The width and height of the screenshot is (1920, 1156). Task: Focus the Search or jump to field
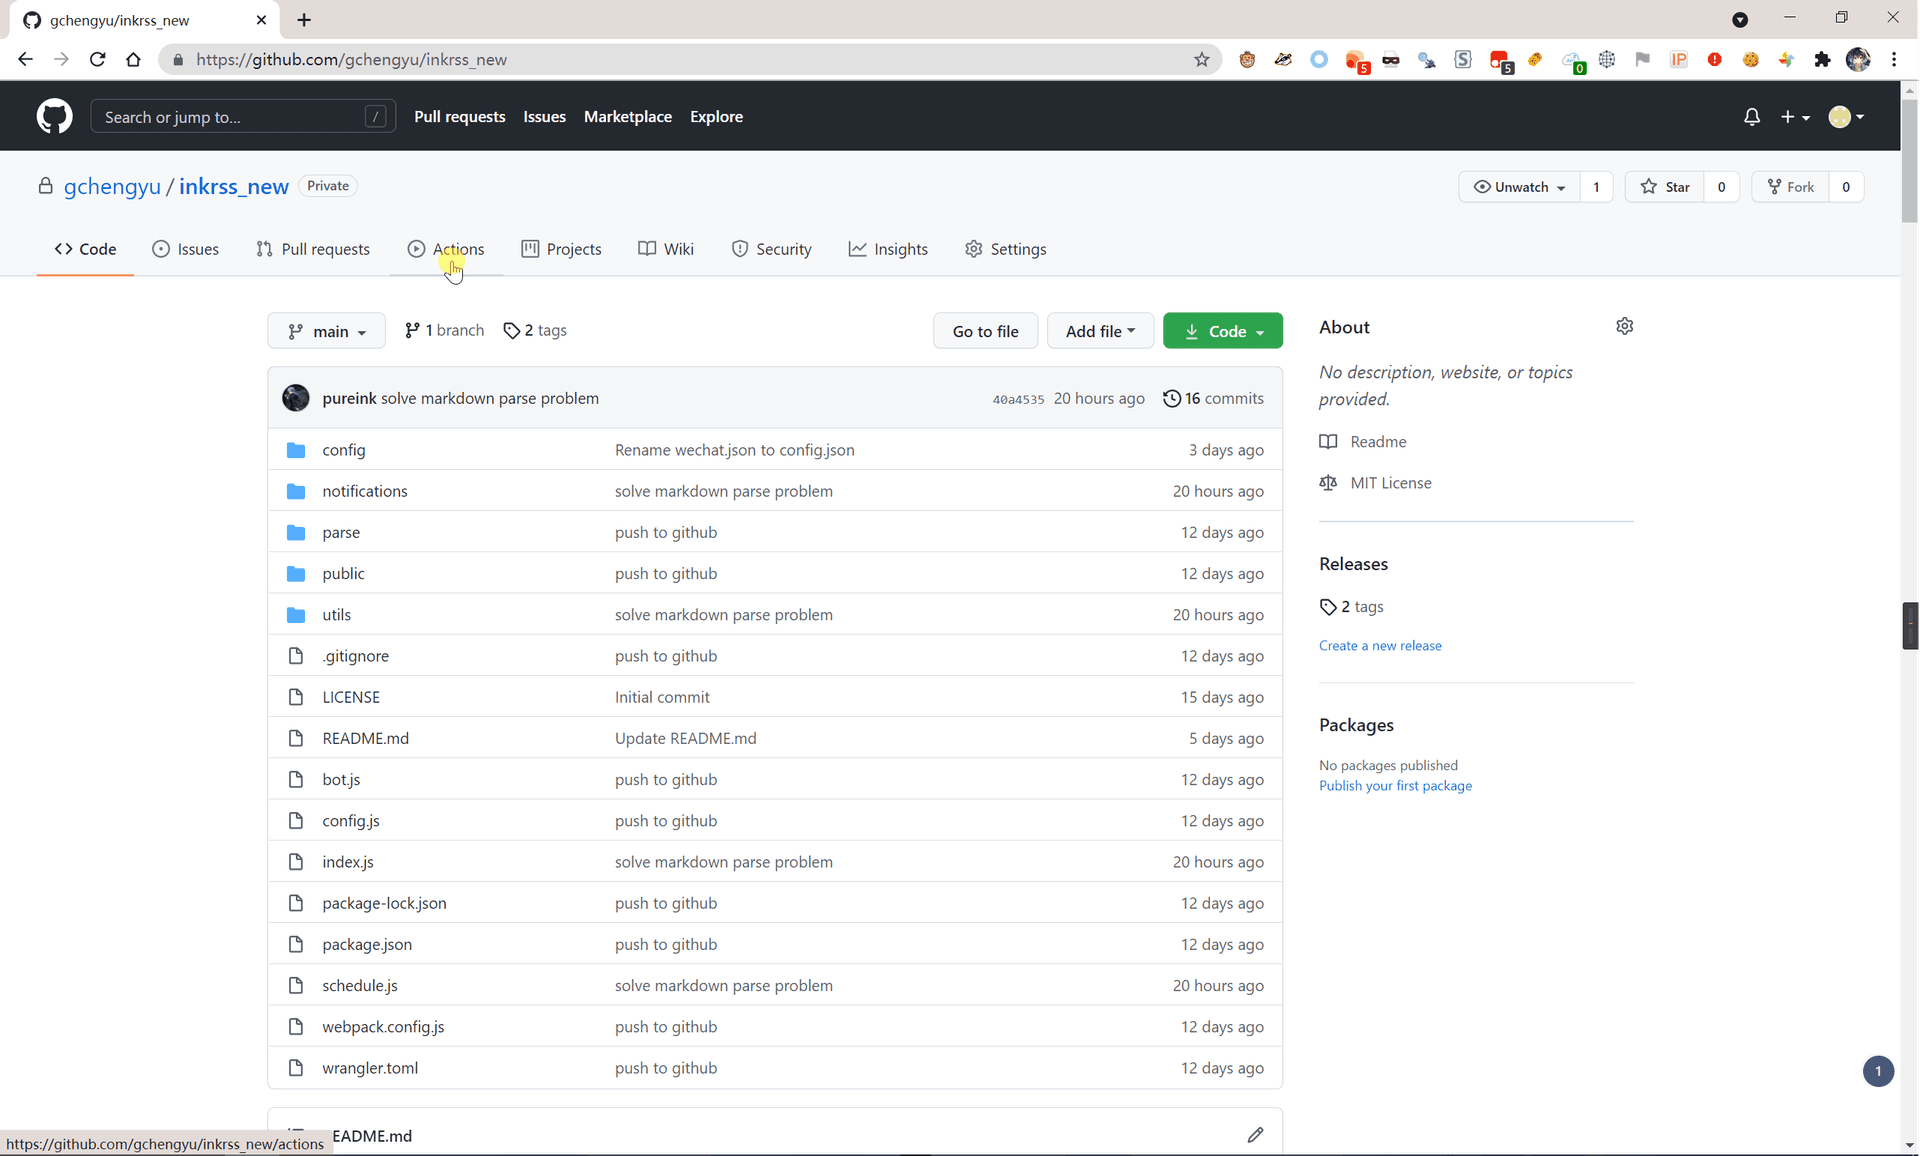pos(243,117)
